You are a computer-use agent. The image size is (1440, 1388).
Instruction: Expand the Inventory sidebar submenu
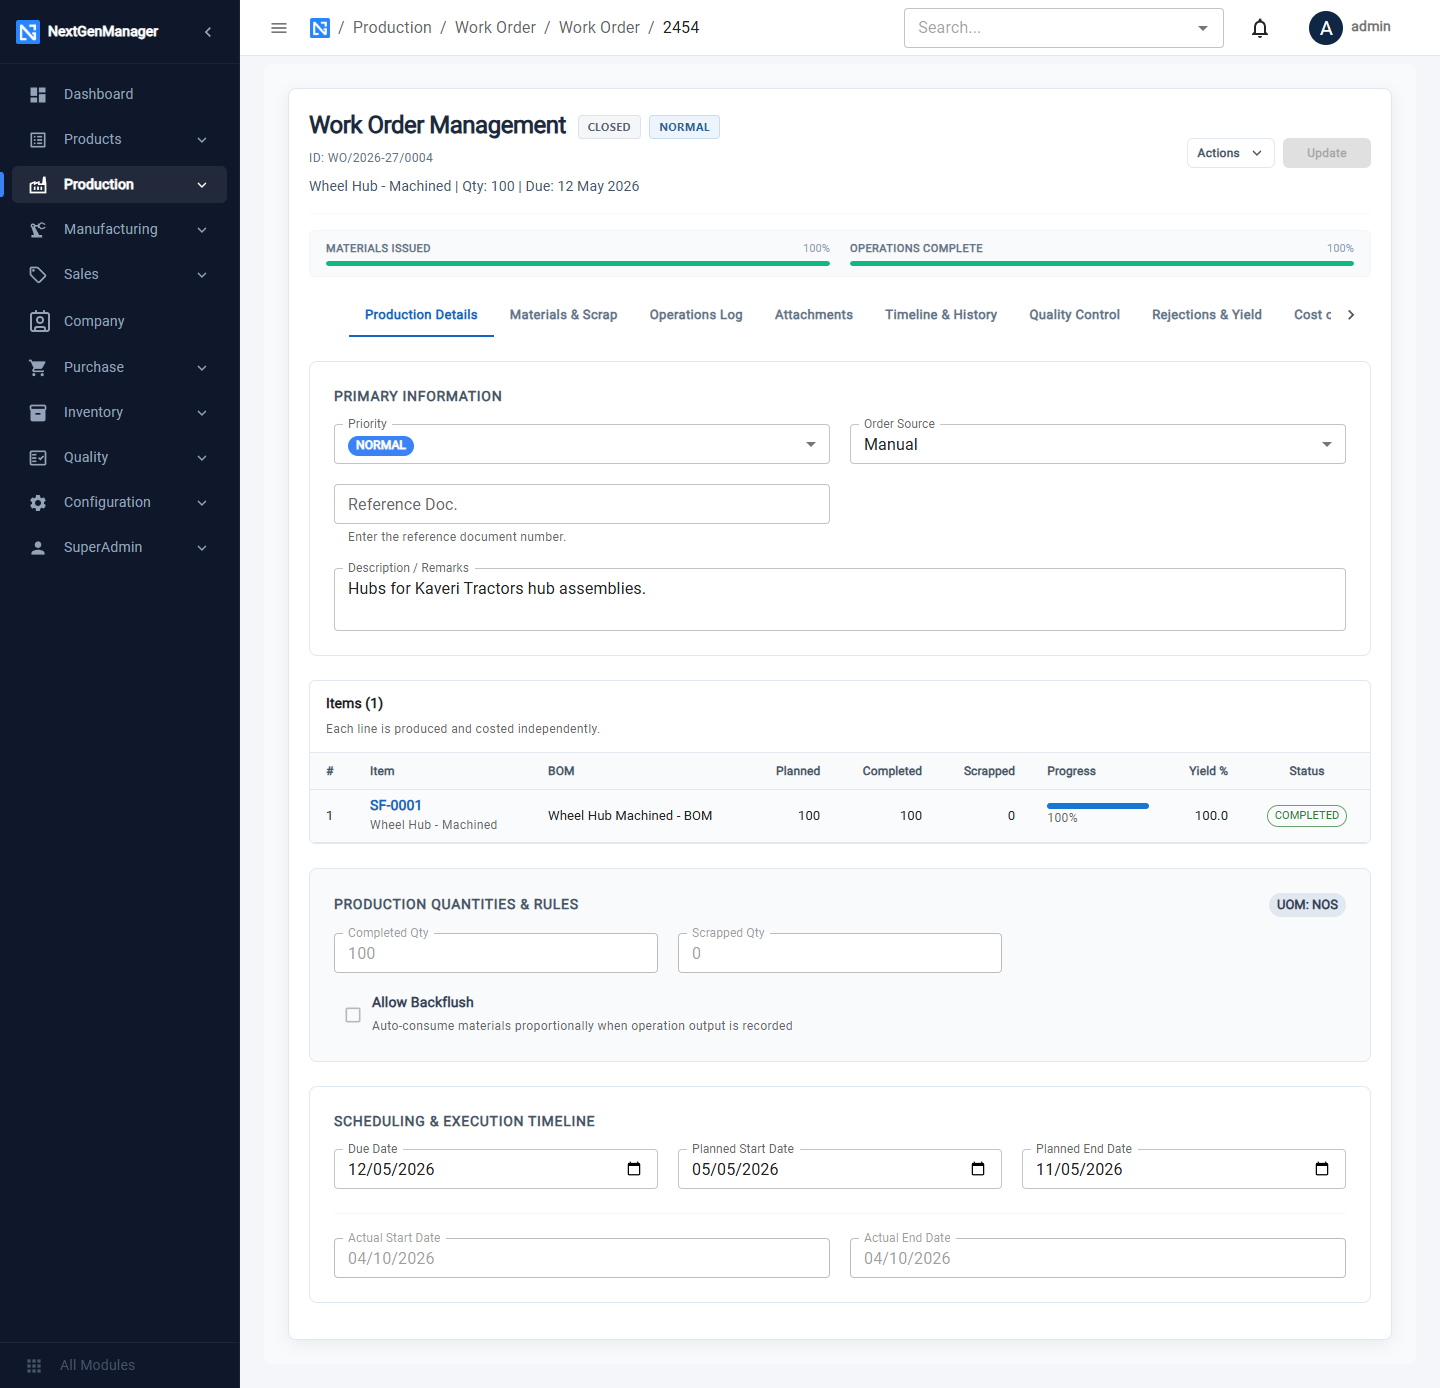tap(202, 412)
